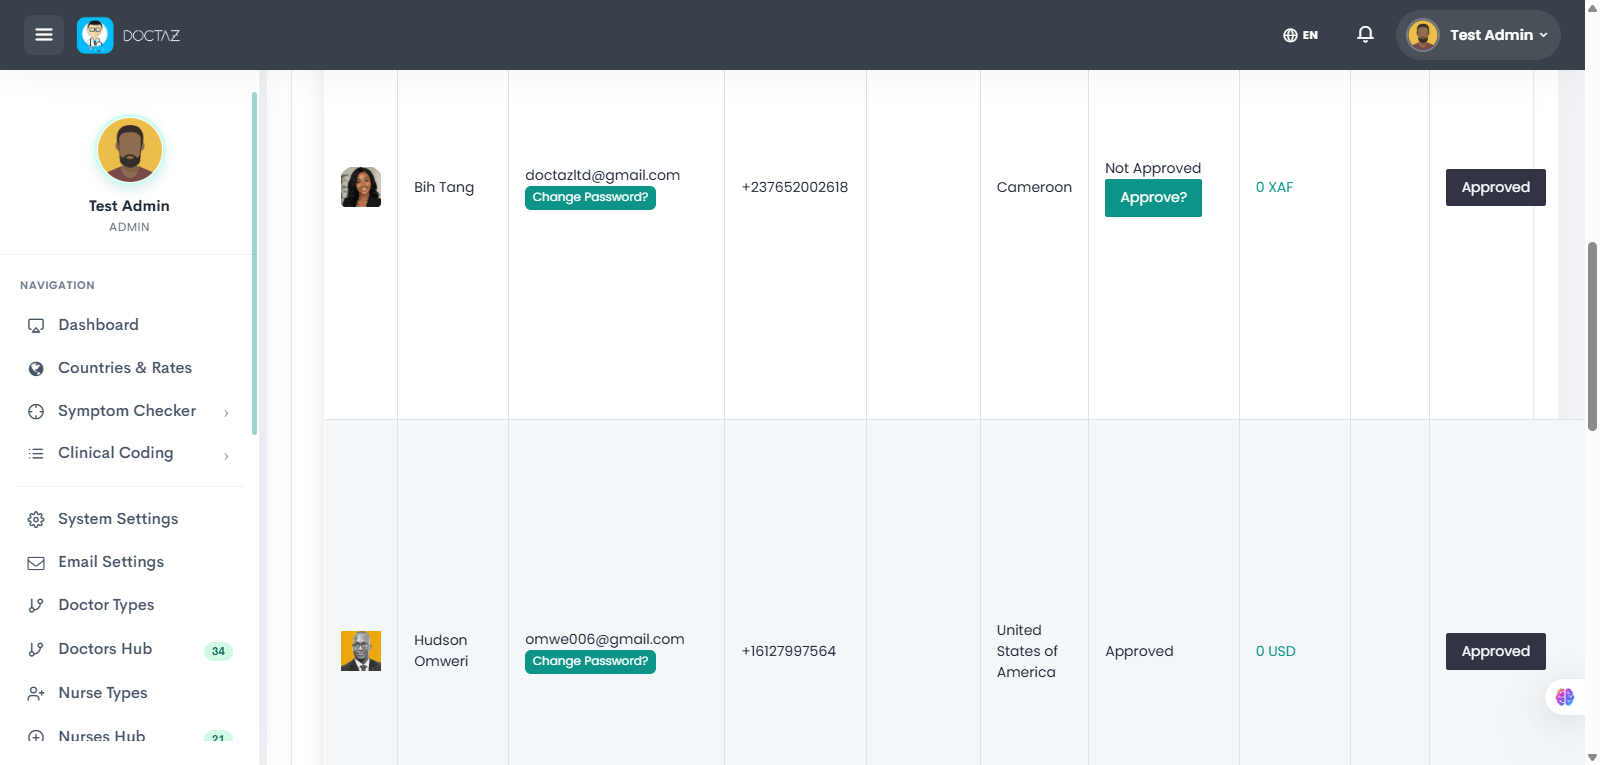Click the Doctaz logo icon
This screenshot has height=765, width=1600.
click(95, 35)
